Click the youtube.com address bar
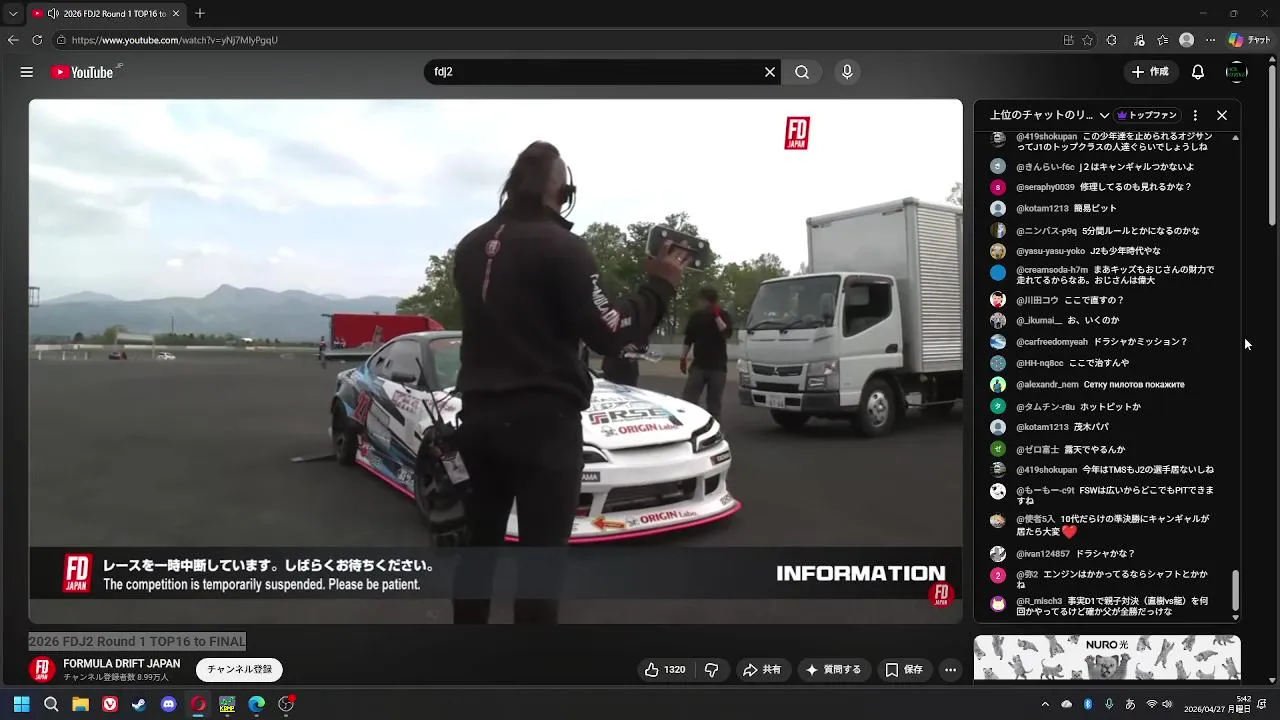The image size is (1280, 720). click(x=555, y=40)
